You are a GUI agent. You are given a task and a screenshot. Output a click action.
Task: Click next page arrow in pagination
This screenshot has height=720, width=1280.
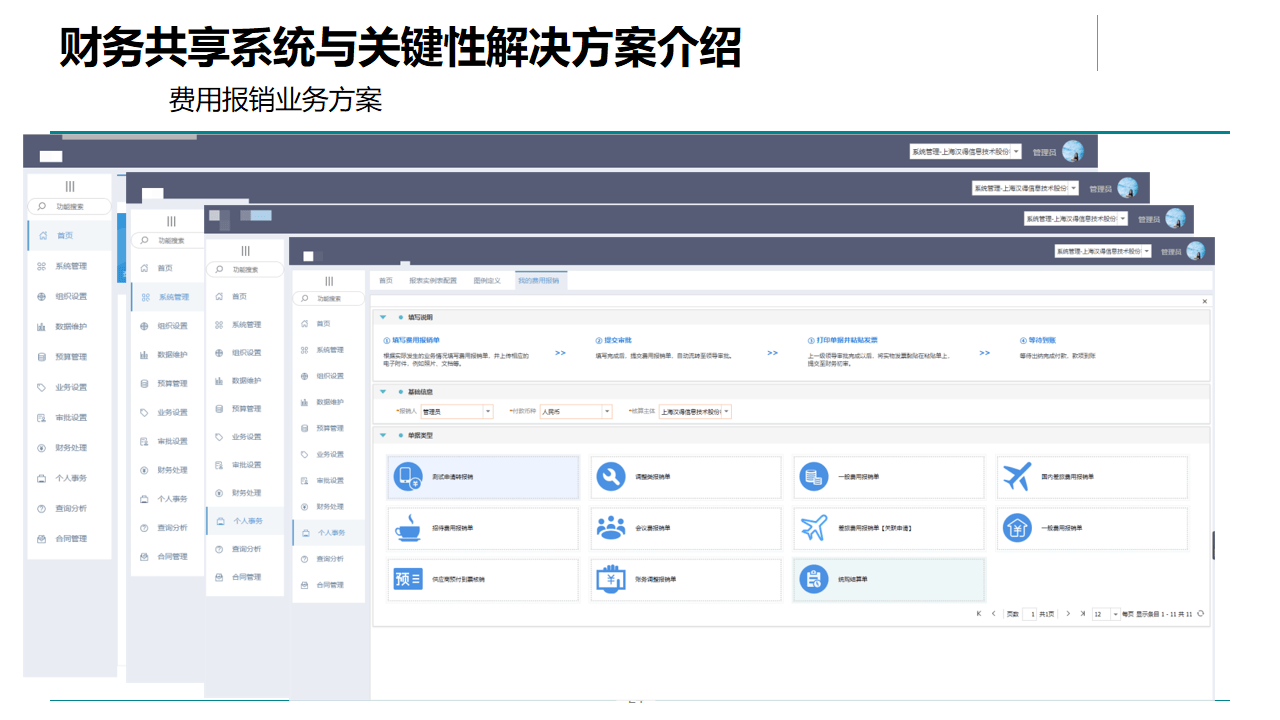[1068, 614]
